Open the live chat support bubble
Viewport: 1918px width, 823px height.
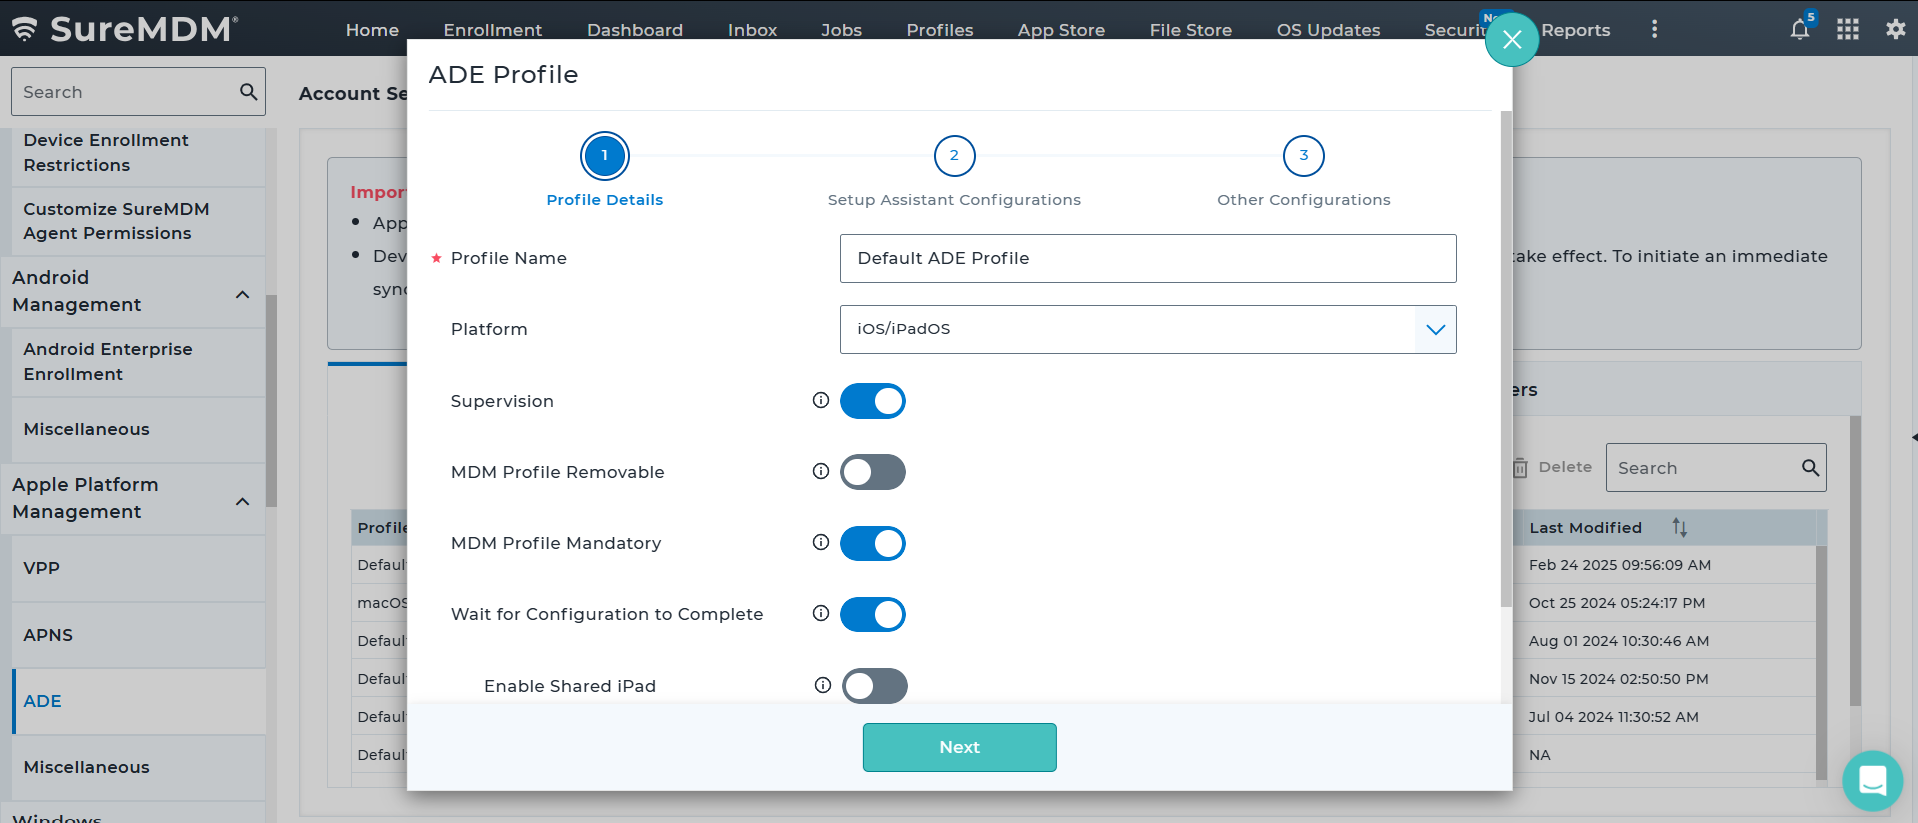point(1872,780)
